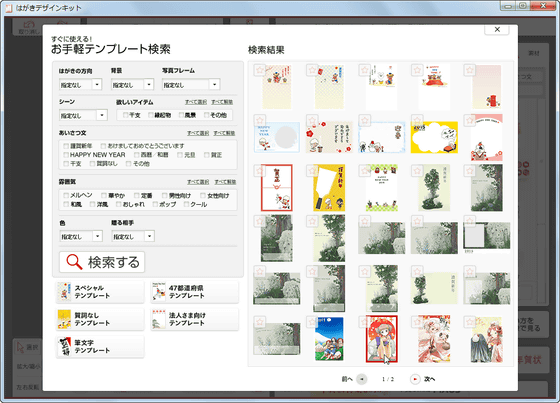Click すべて選択 link for あいさつ文

(x=198, y=133)
